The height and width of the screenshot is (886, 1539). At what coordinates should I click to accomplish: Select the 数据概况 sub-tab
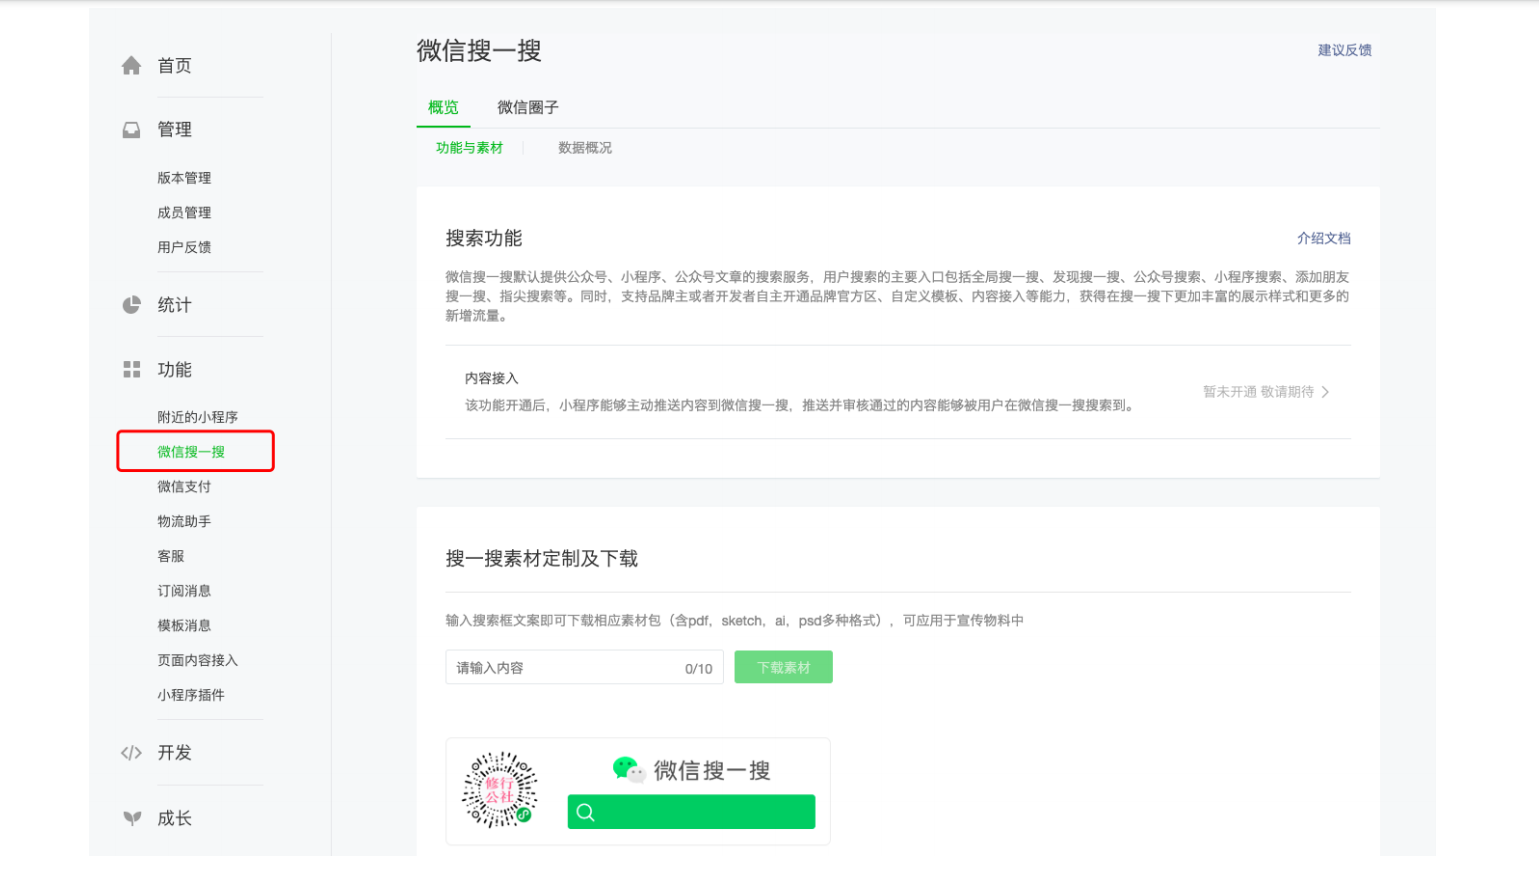pos(585,148)
